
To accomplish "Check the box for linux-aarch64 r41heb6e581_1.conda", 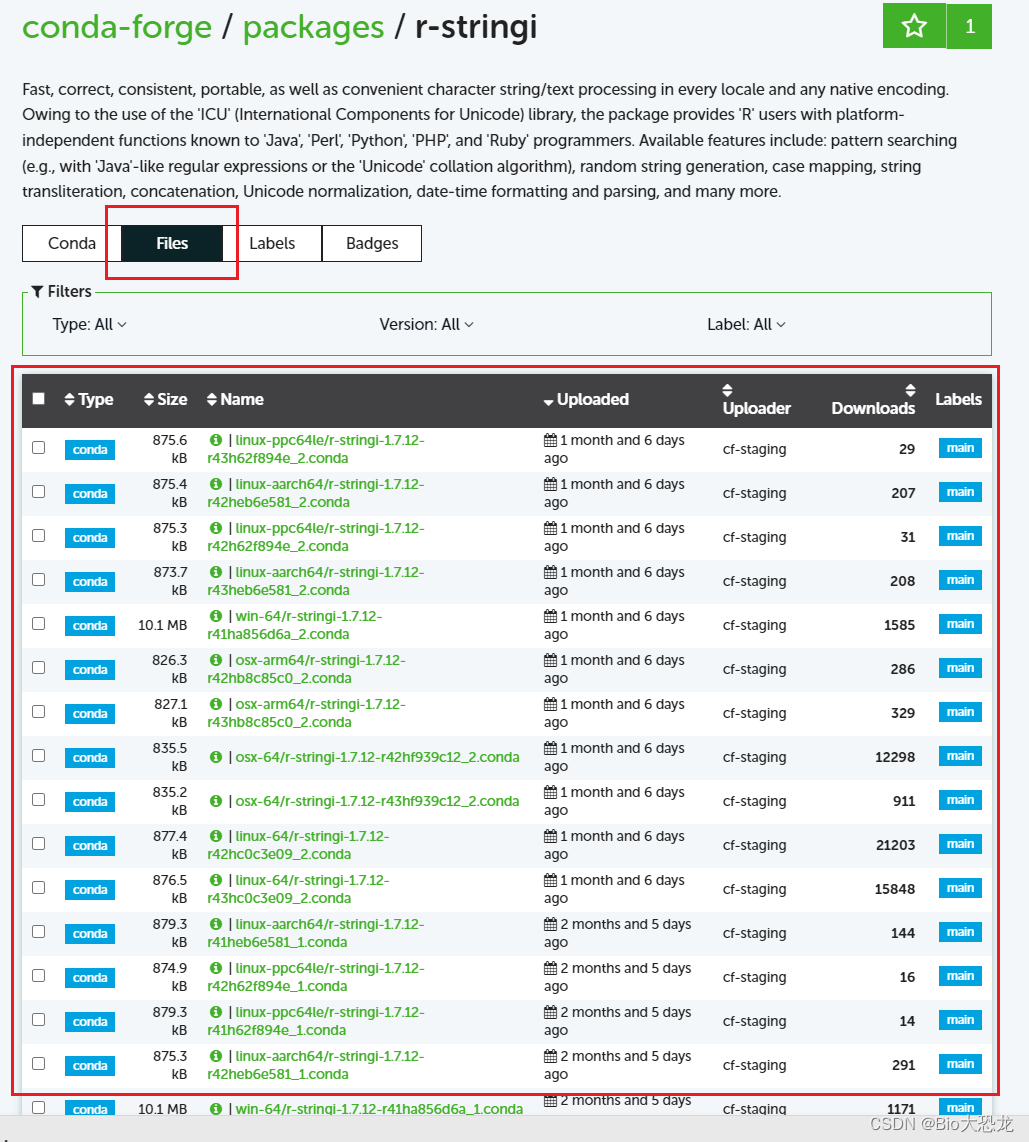I will click(39, 932).
